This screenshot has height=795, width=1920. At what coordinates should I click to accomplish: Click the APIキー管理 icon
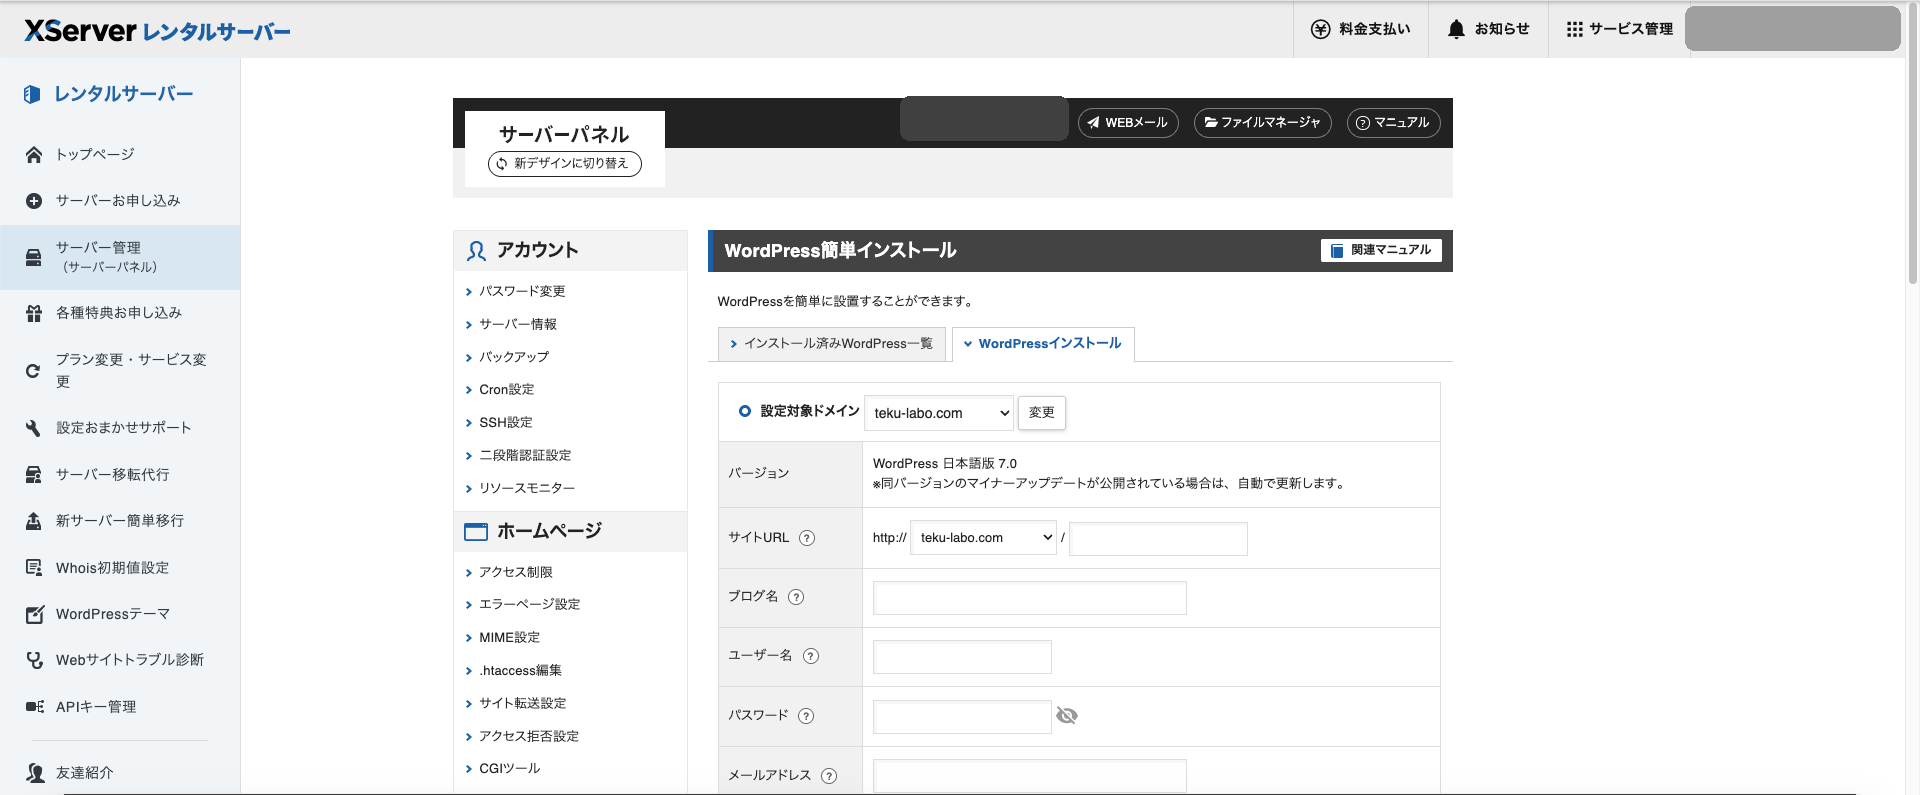(34, 707)
